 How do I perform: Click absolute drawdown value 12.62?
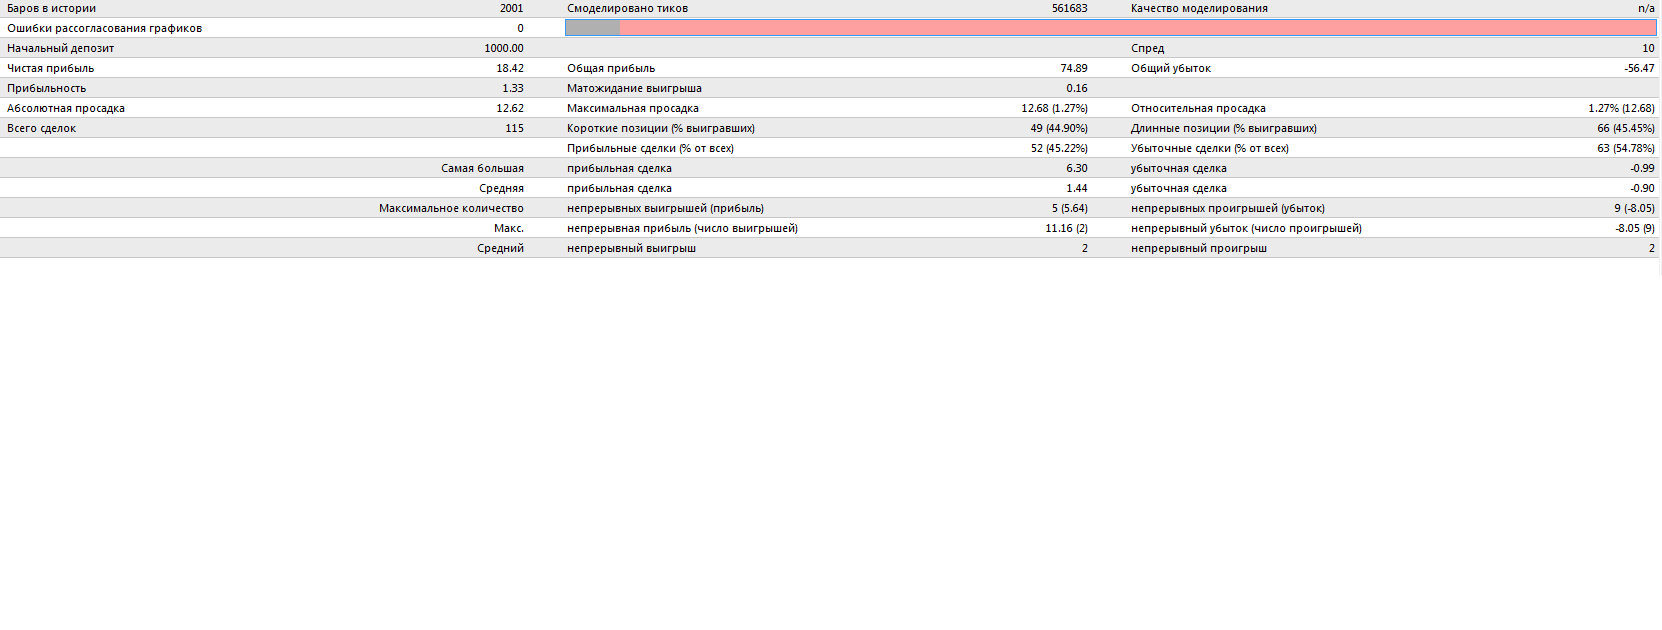510,108
